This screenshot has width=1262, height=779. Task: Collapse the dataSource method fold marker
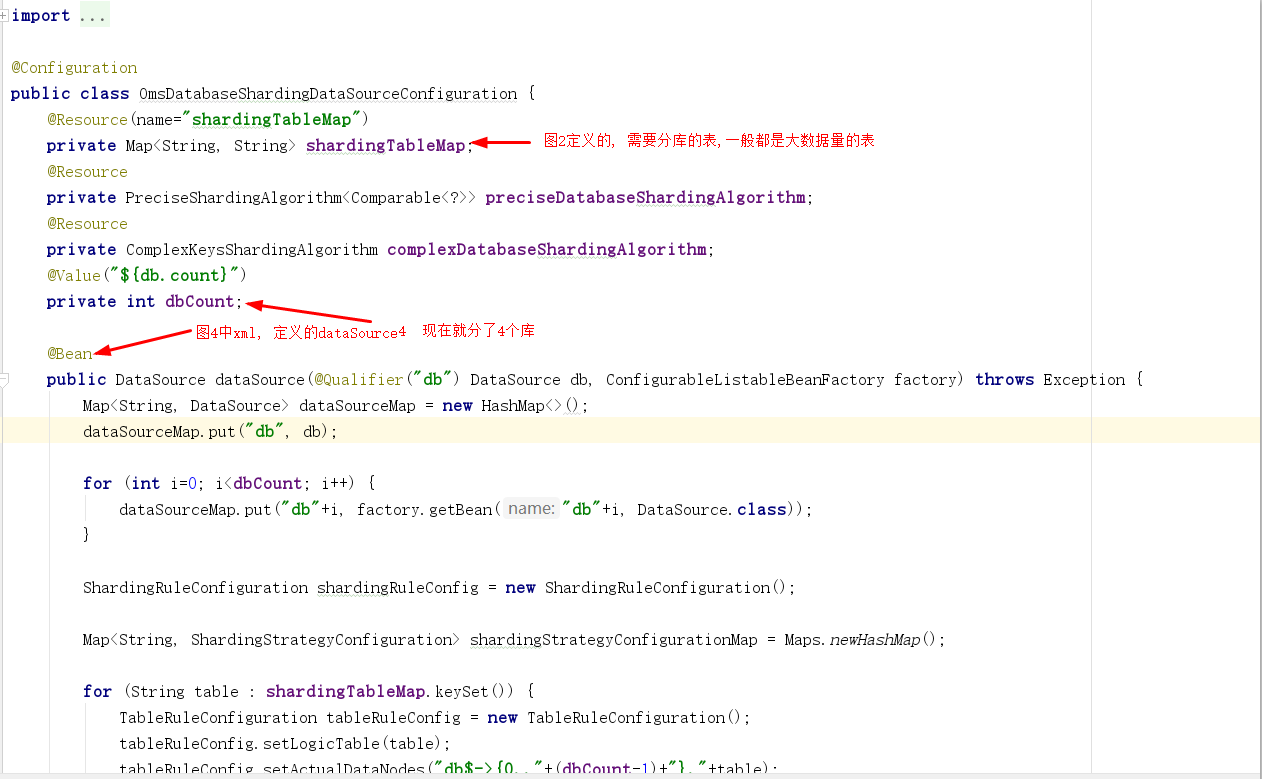pyautogui.click(x=4, y=380)
